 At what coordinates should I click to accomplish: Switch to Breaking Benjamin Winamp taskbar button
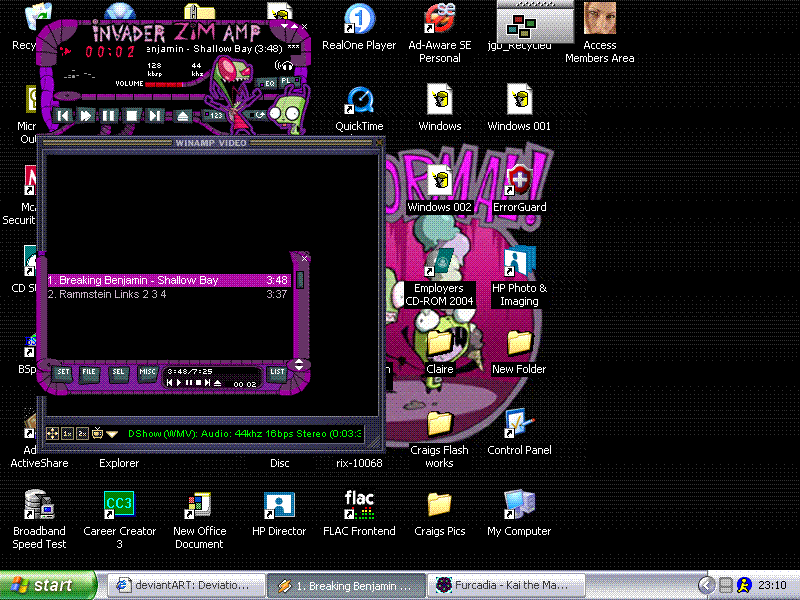point(346,585)
